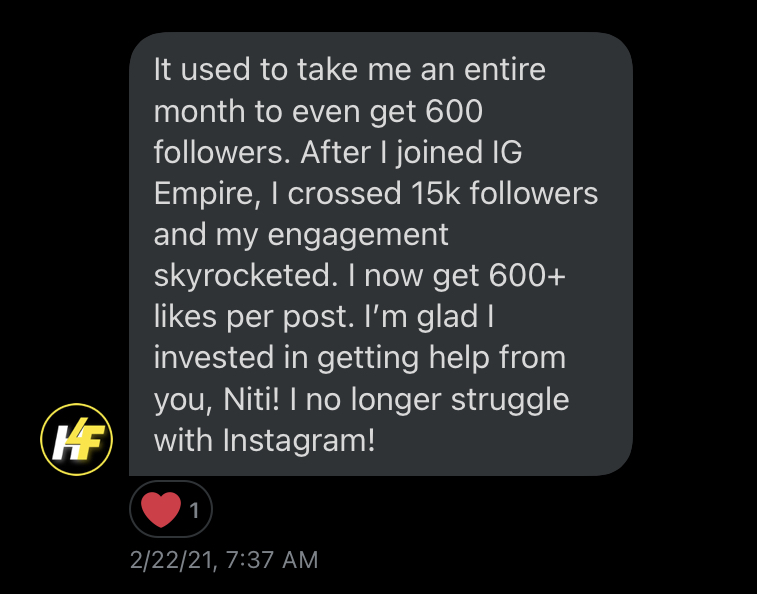Select the word 'skyrocketed.' in message

tap(246, 277)
